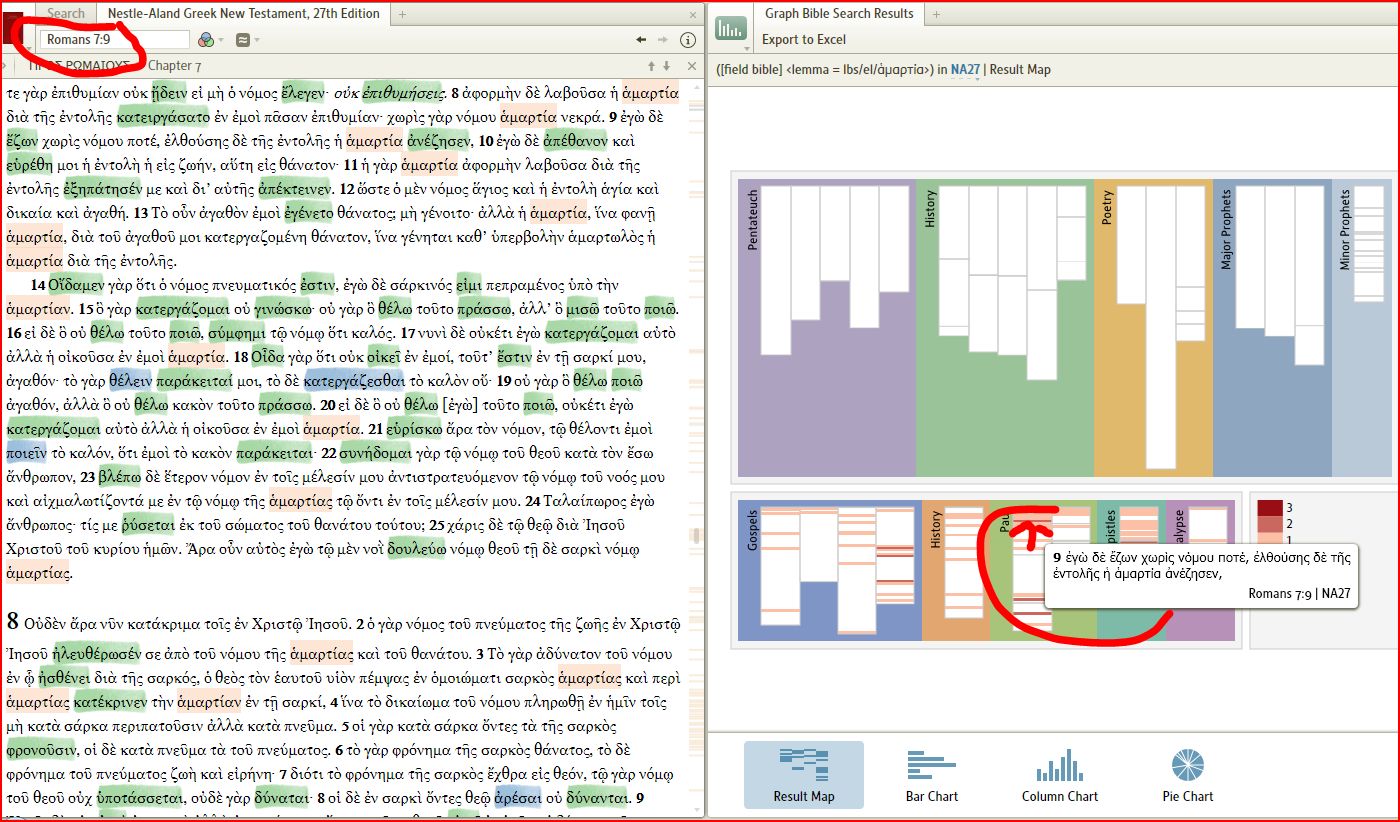Click the Minor Prophets section of the map
Screen dimensions: 1400x822
coord(1361,328)
